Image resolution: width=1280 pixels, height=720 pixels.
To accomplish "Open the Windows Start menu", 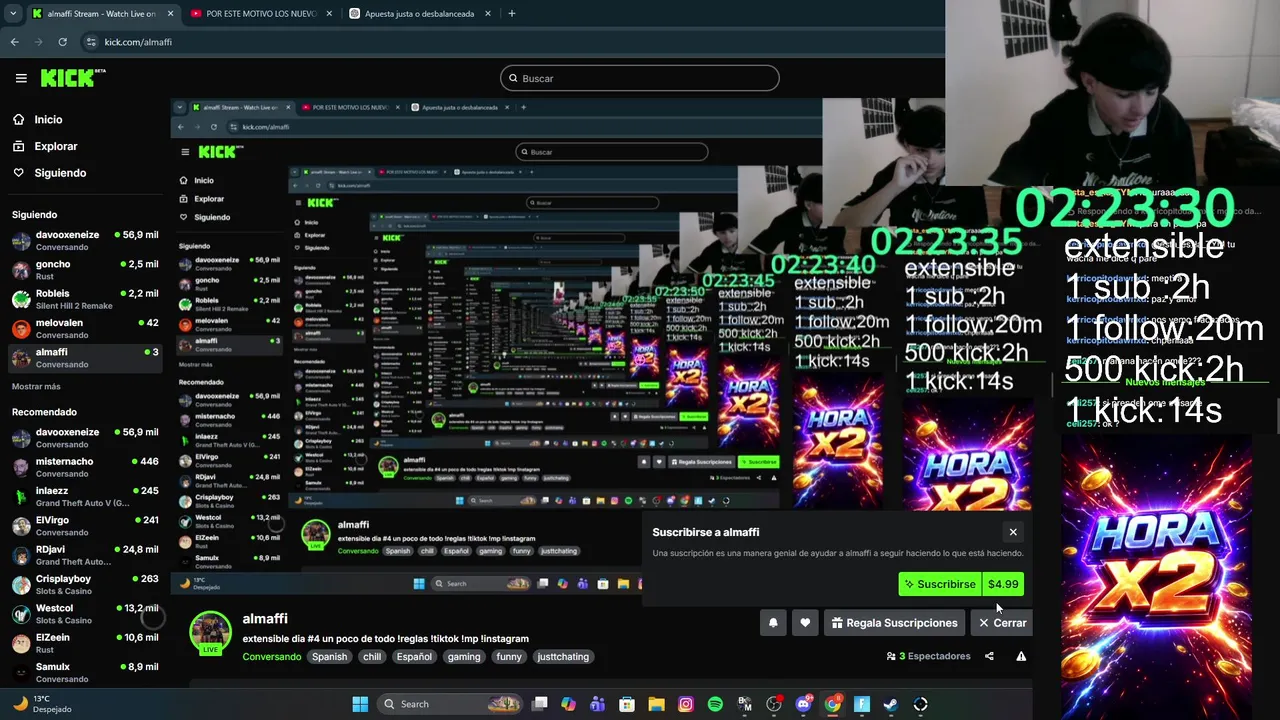I will tap(360, 704).
